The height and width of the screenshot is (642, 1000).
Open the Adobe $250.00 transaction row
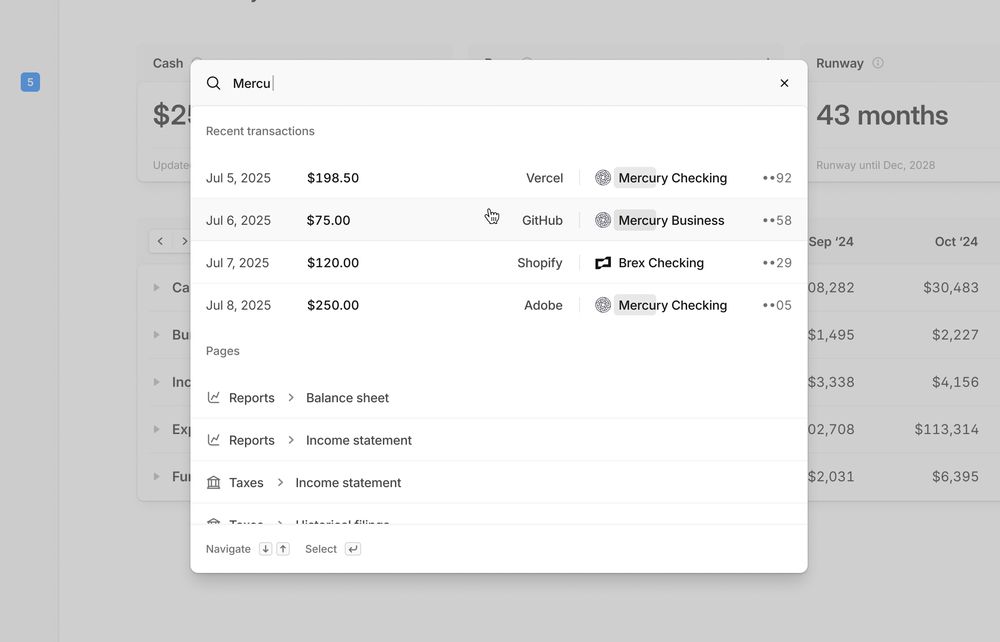[x=499, y=305]
